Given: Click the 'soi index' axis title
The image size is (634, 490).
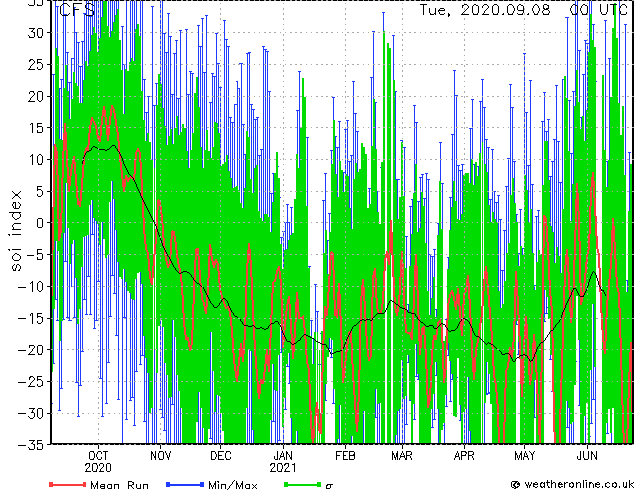Looking at the screenshot, I should click(x=16, y=231).
